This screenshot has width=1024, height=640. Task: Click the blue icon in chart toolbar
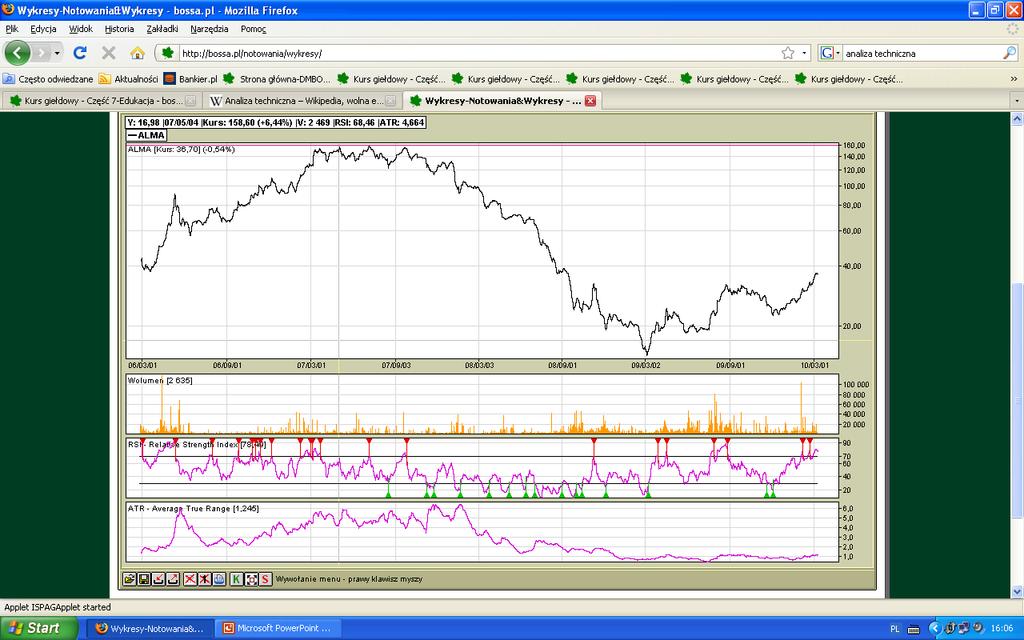[219, 579]
